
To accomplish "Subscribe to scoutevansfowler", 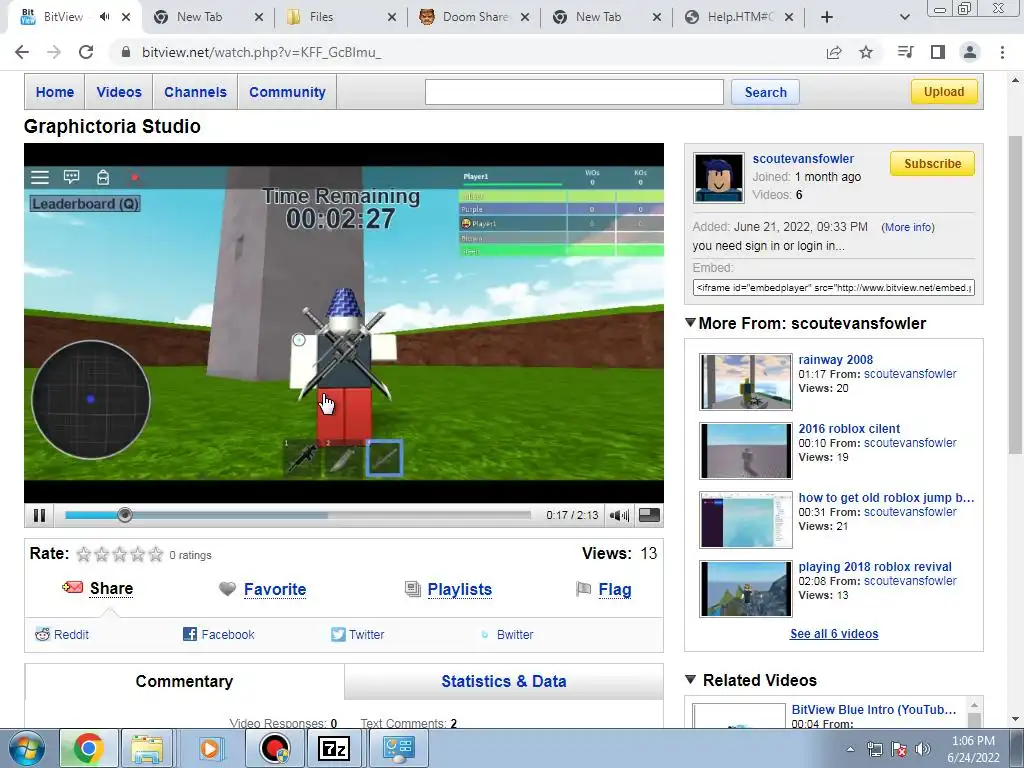I will (932, 163).
